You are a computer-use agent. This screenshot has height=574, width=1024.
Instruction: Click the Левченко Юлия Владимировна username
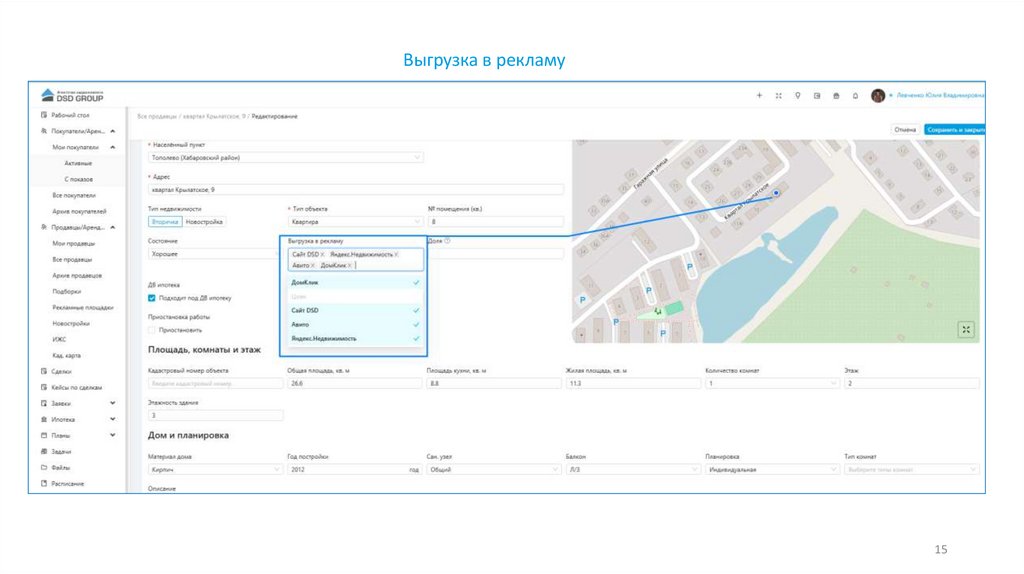point(940,95)
